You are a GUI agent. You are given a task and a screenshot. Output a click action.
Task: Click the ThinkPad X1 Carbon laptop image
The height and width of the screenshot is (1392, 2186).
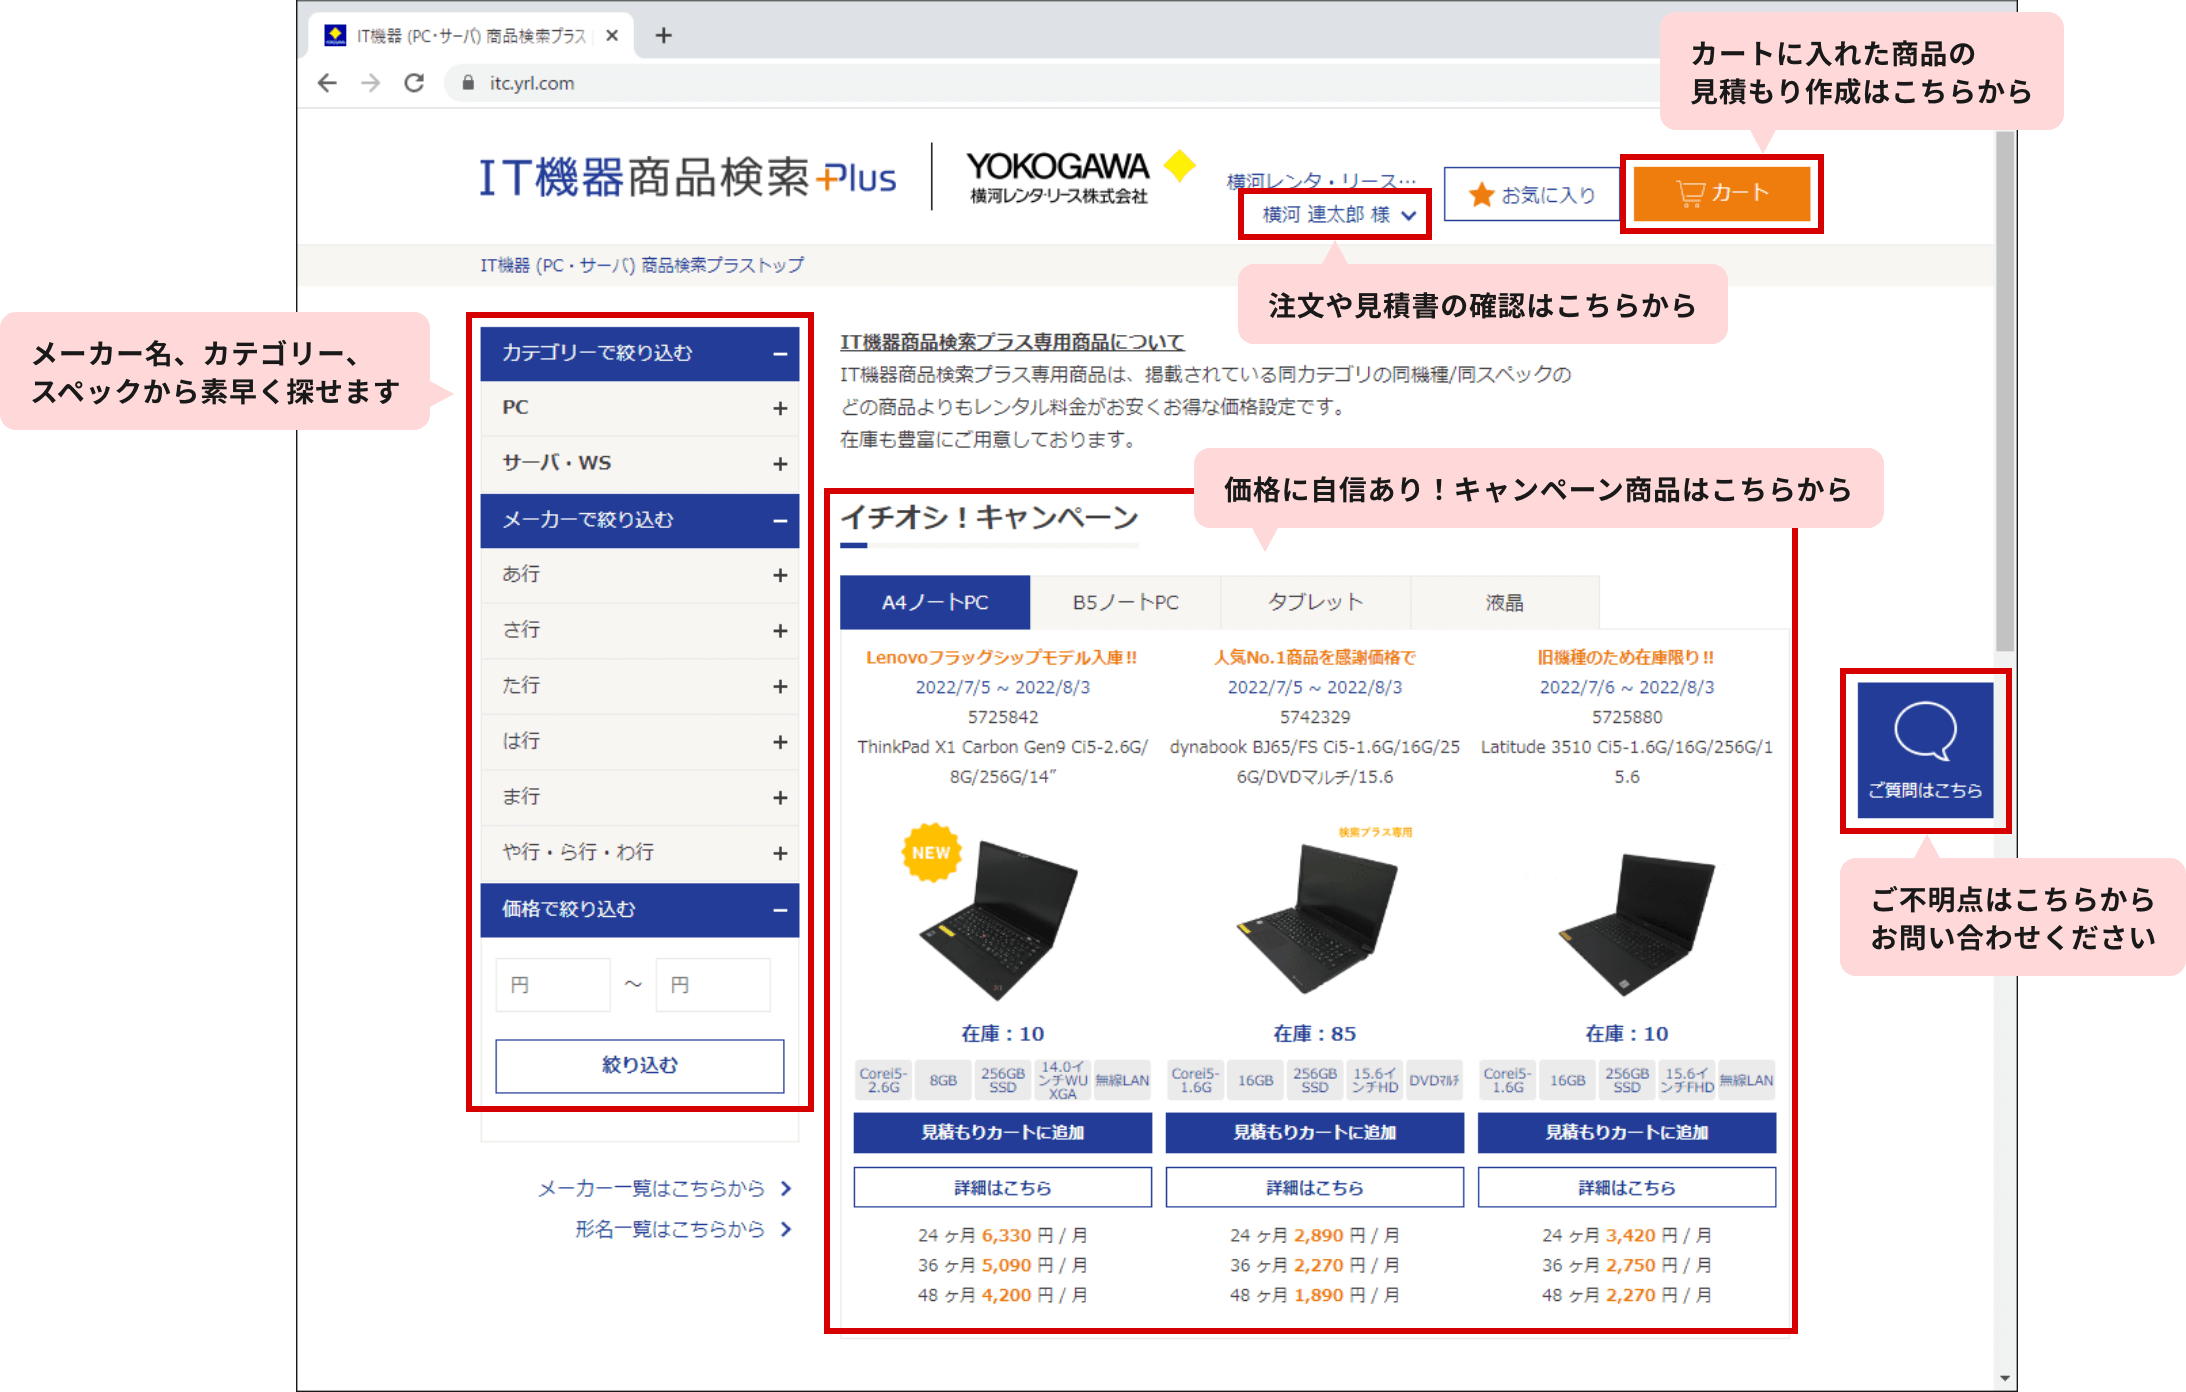[x=998, y=920]
